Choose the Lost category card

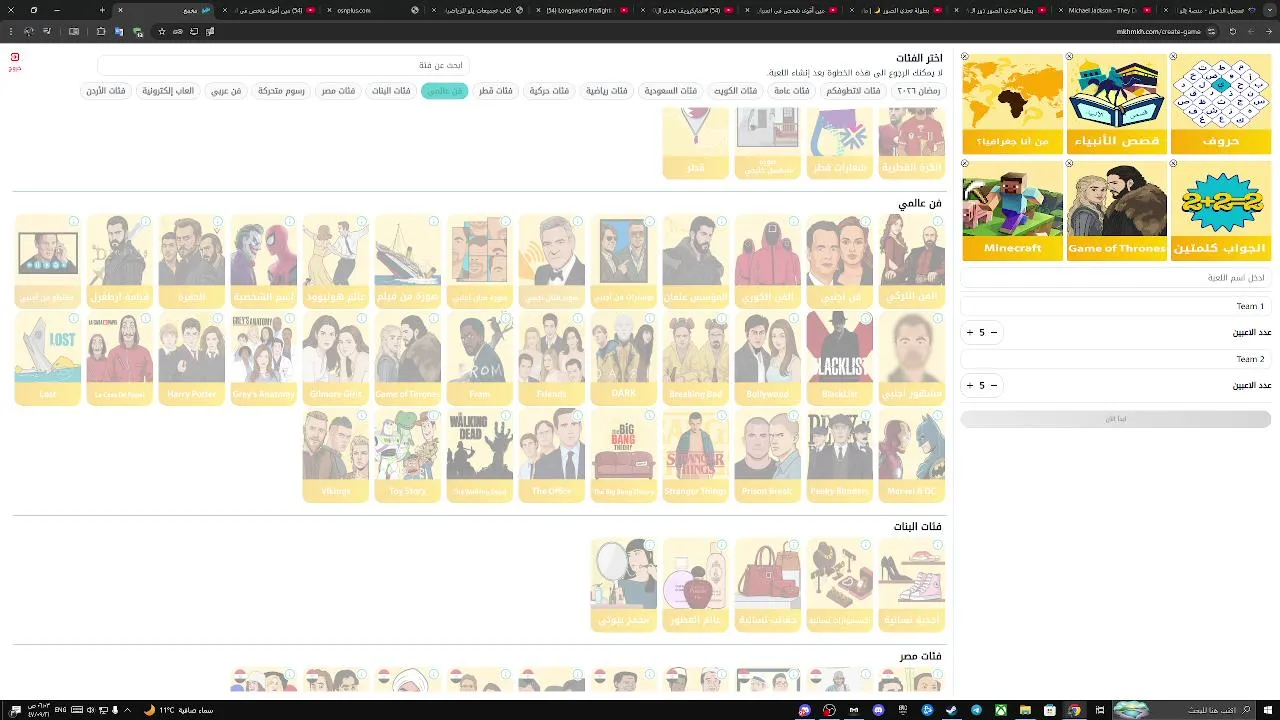tap(47, 358)
